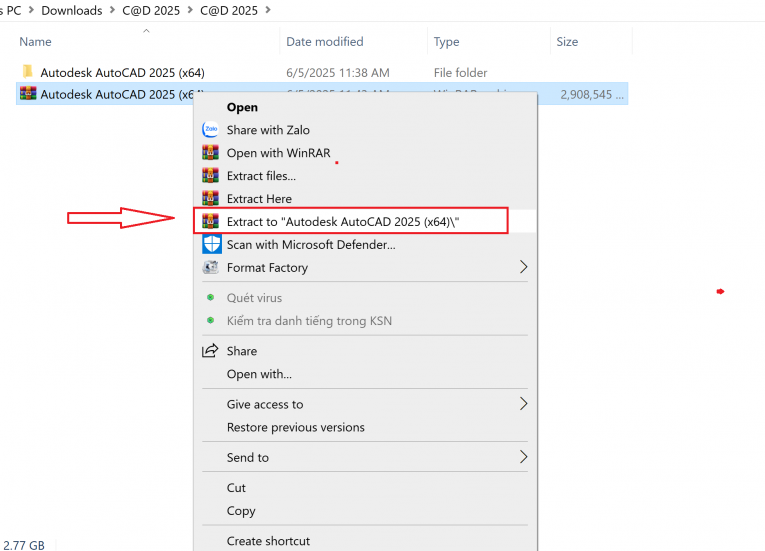
Task: Click the PC breadcrumb segment
Action: (x=14, y=10)
